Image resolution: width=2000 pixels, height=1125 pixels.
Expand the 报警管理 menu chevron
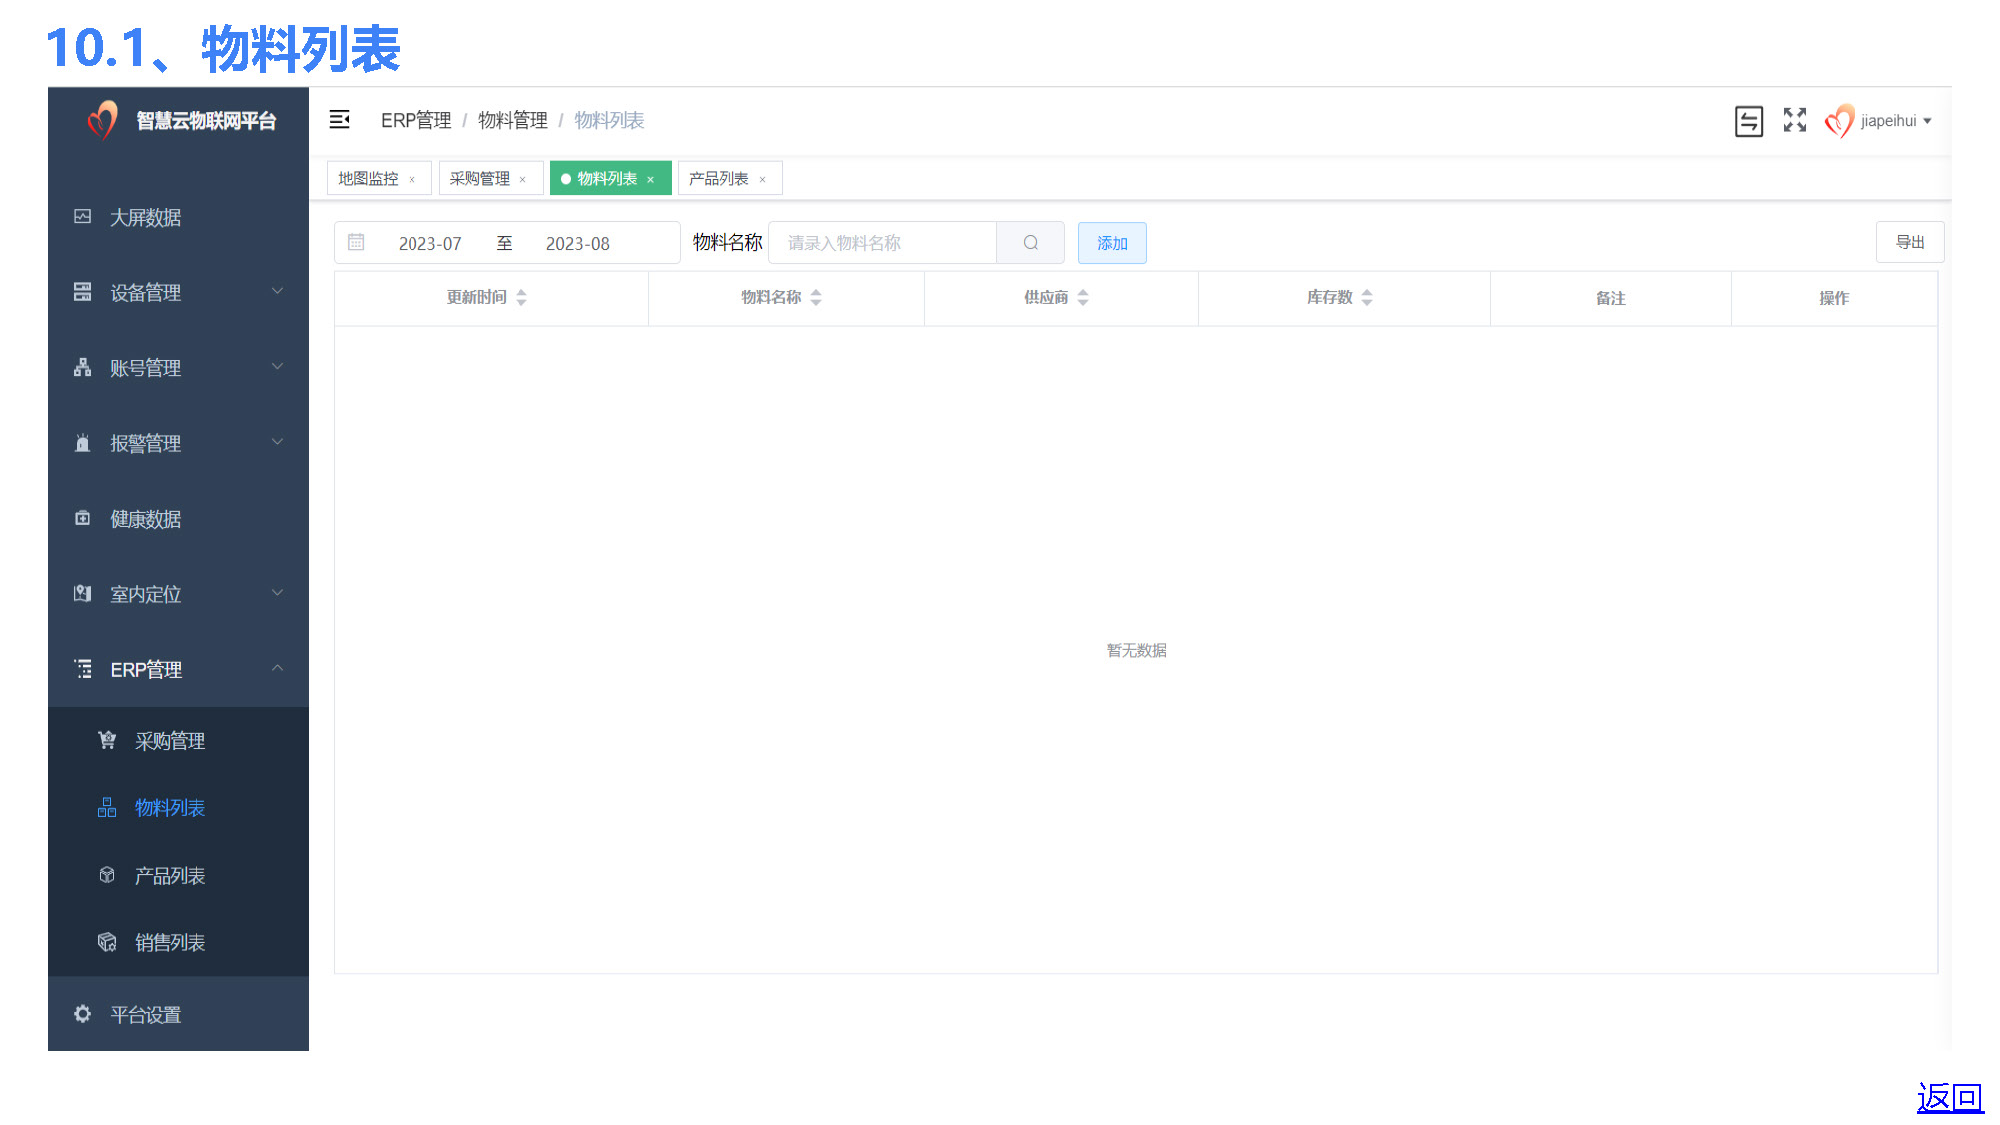(x=278, y=442)
